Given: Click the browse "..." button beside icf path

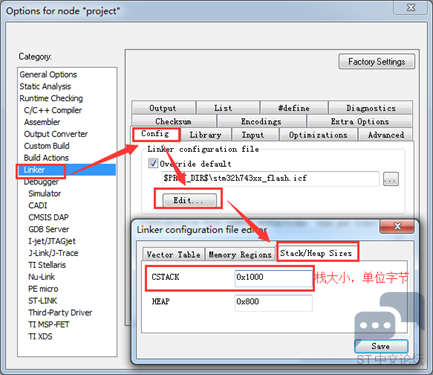Looking at the screenshot, I should [x=391, y=179].
